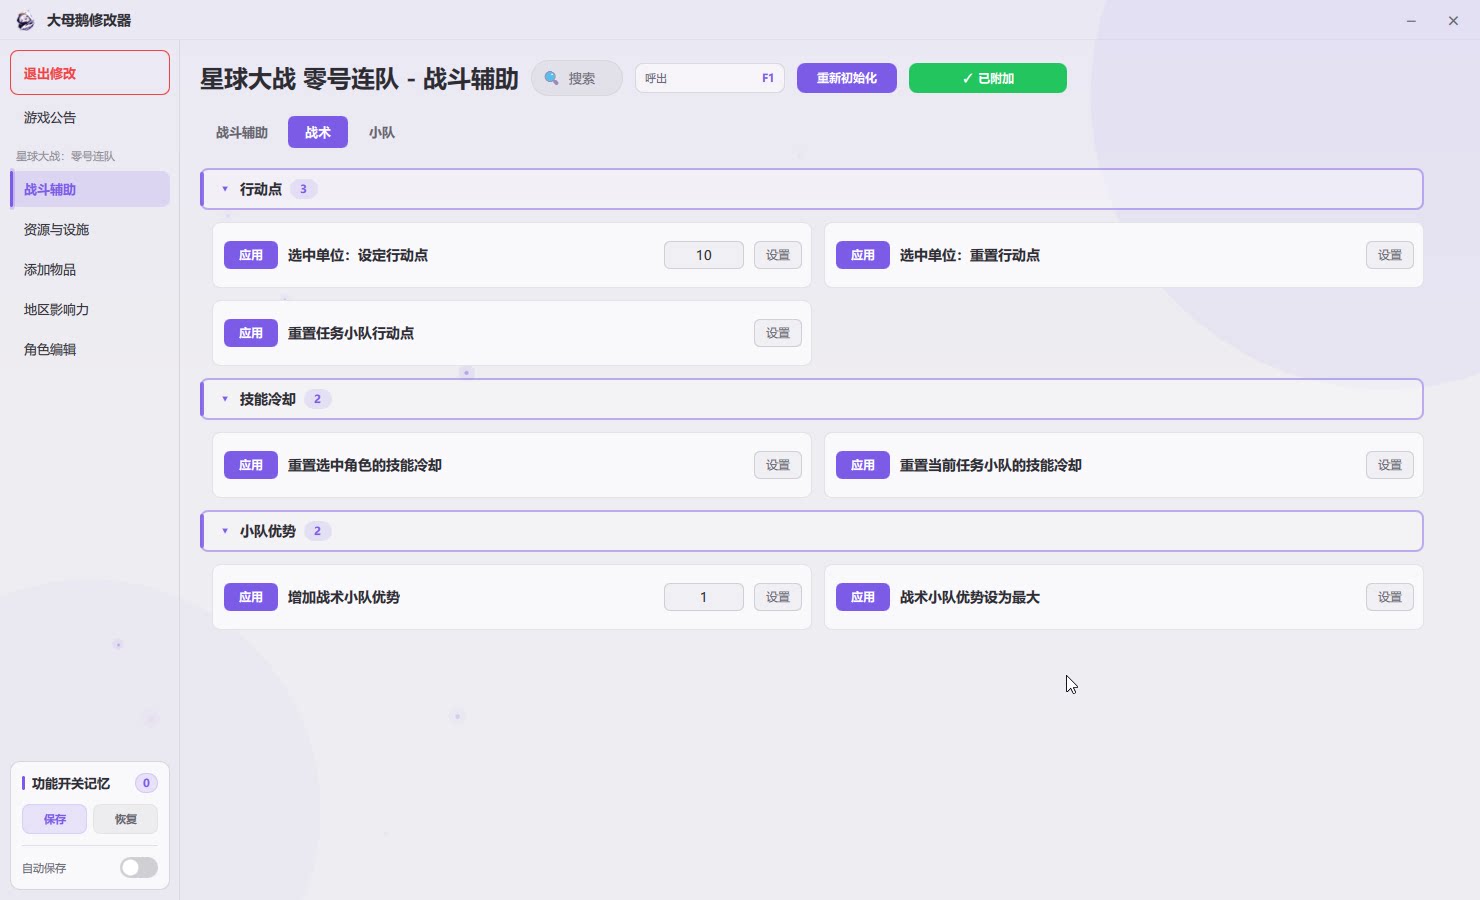Click the 小队优势 count badge 2
This screenshot has width=1480, height=900.
click(318, 531)
